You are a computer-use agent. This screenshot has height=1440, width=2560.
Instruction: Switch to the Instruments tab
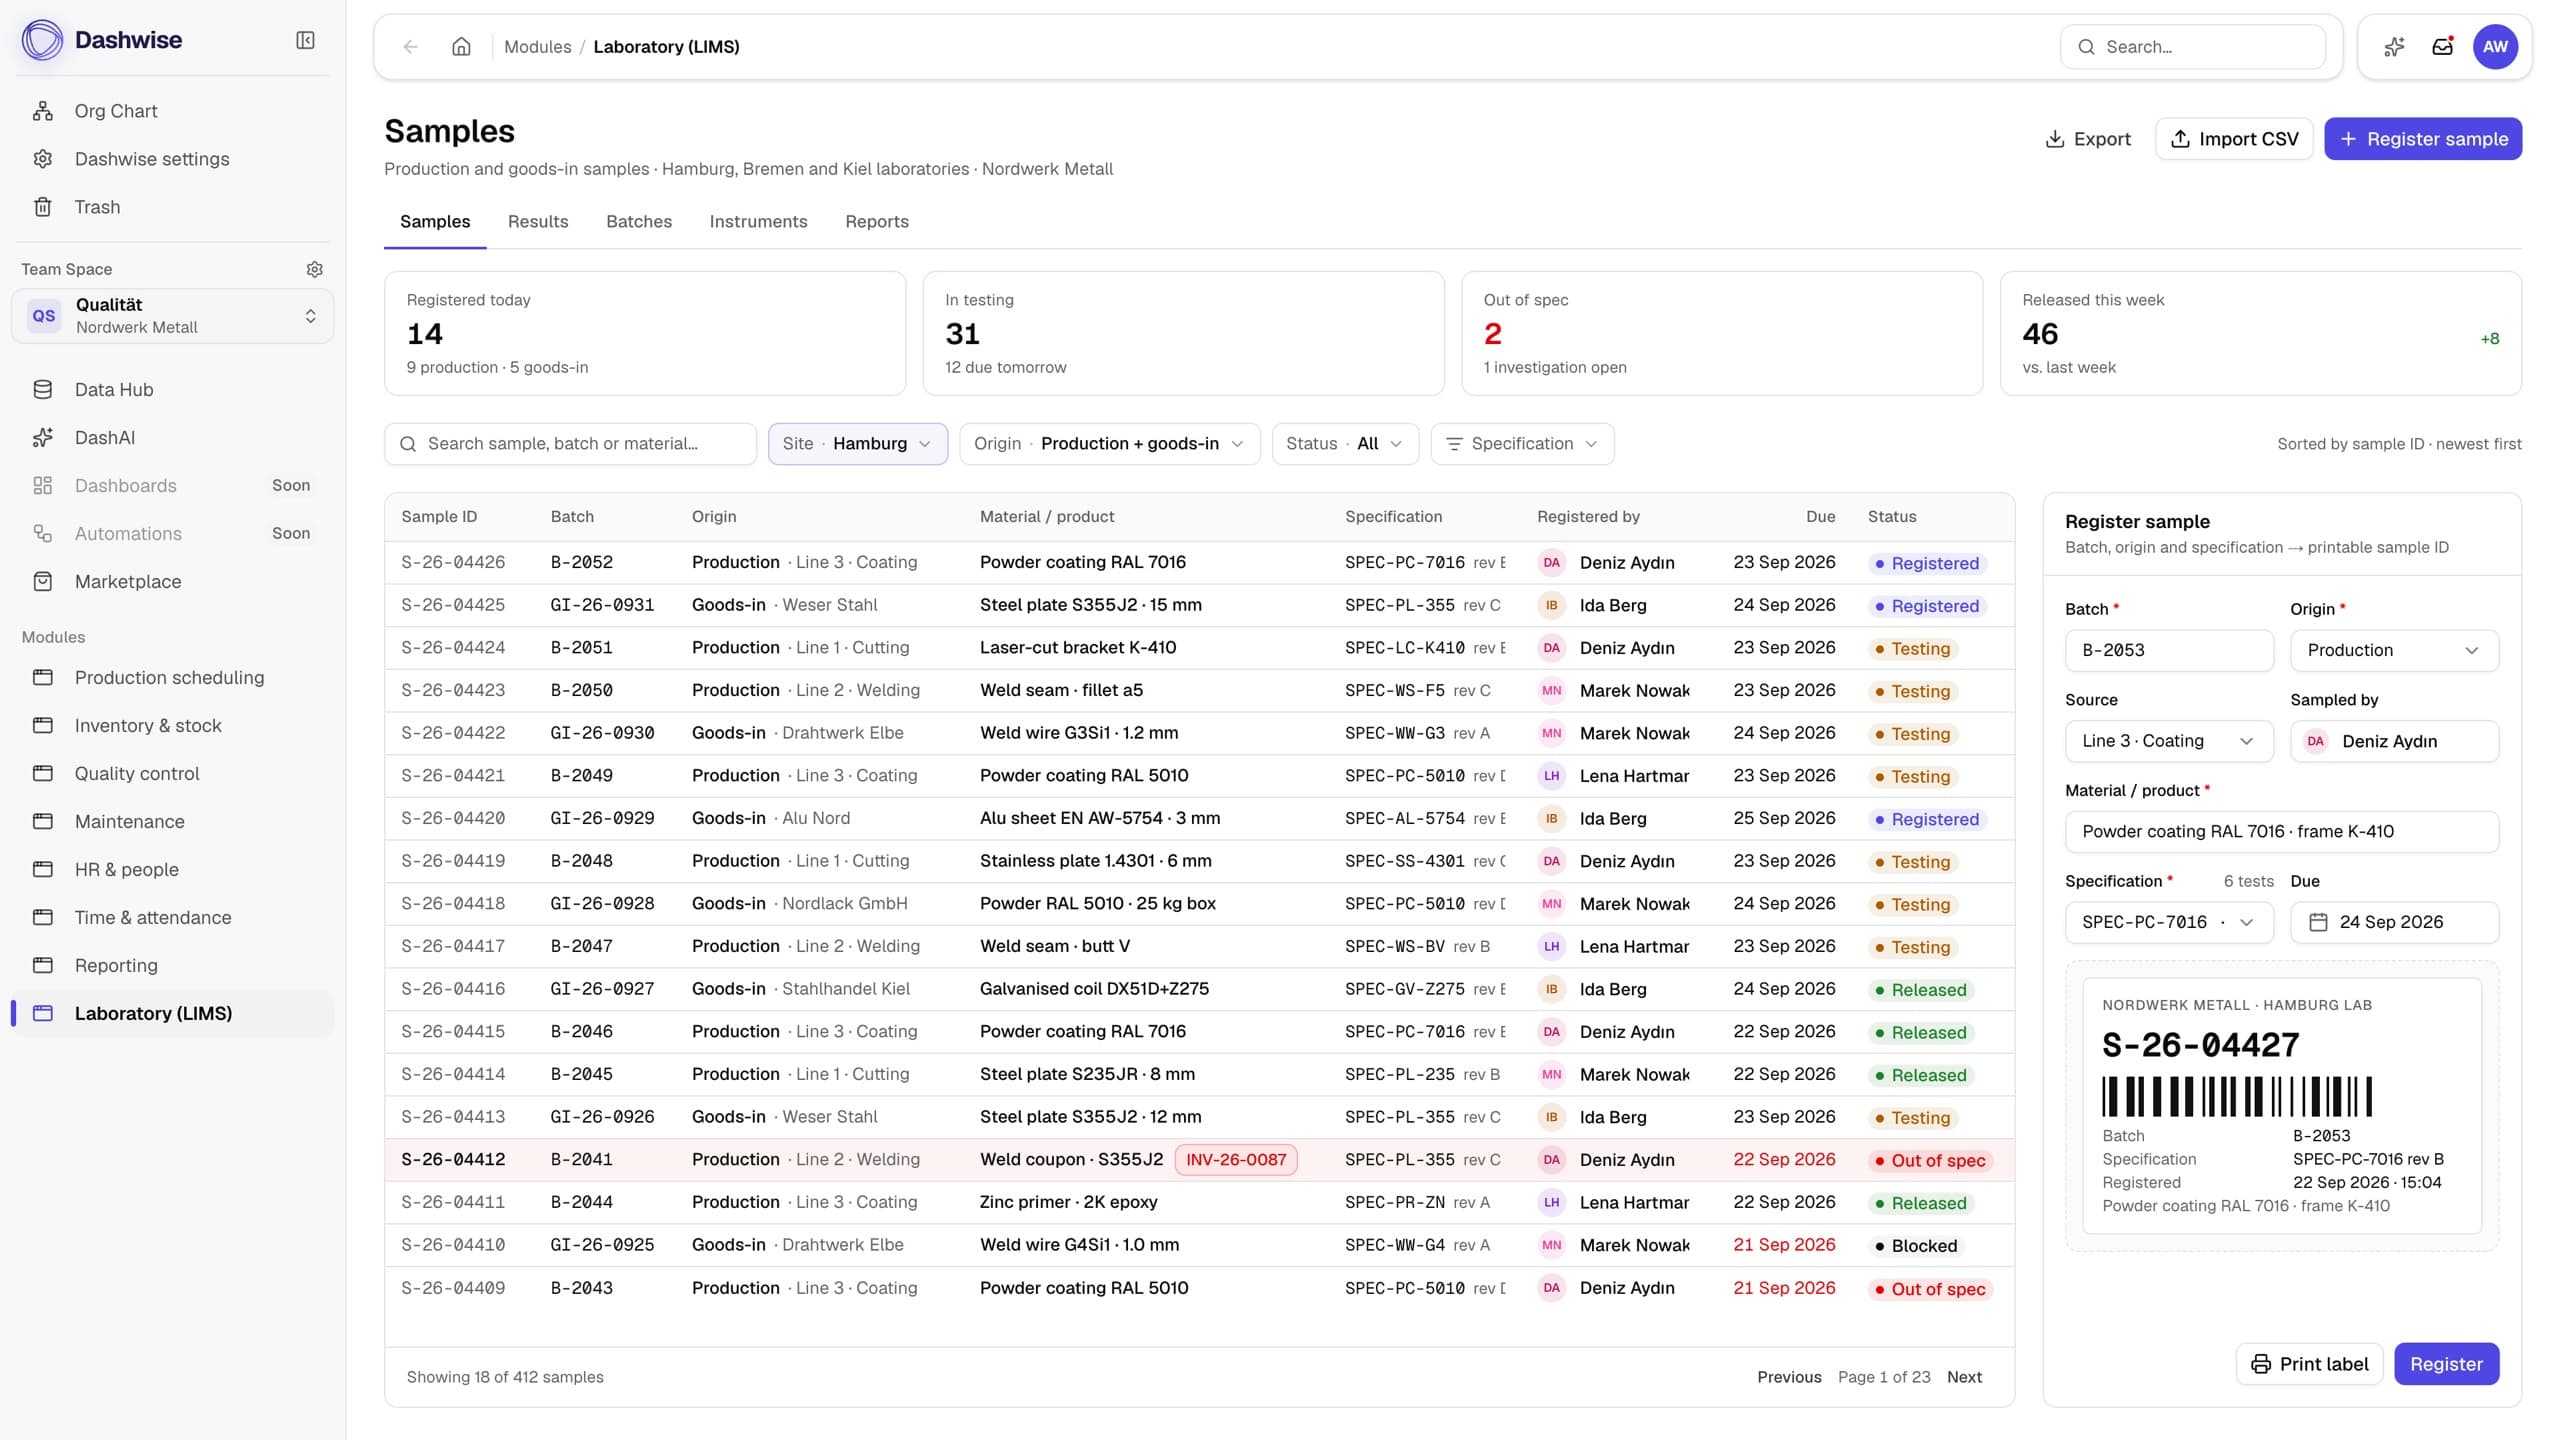[758, 222]
